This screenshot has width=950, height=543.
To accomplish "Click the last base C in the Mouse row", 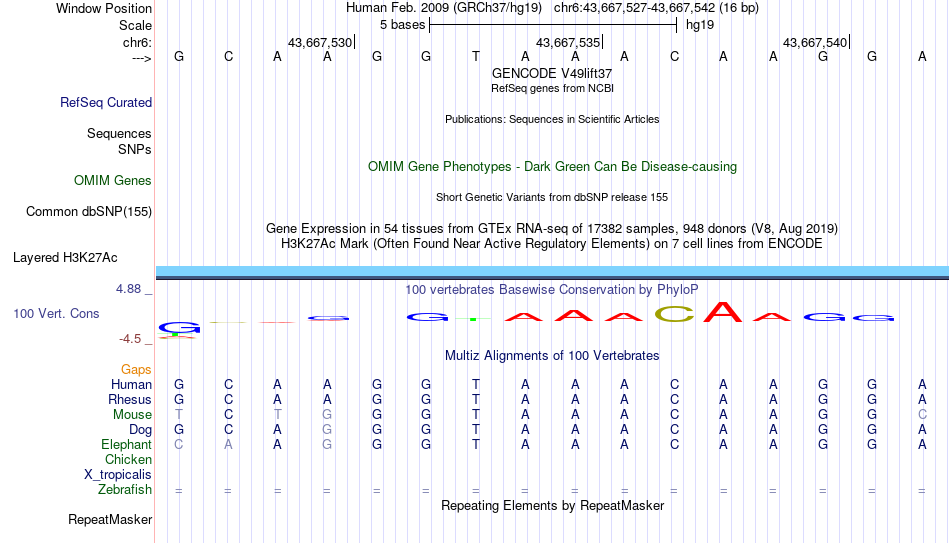I will [922, 415].
